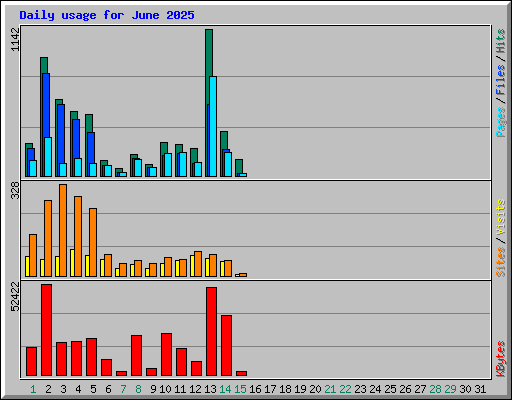Click day label 2 on the axis

coord(48,389)
